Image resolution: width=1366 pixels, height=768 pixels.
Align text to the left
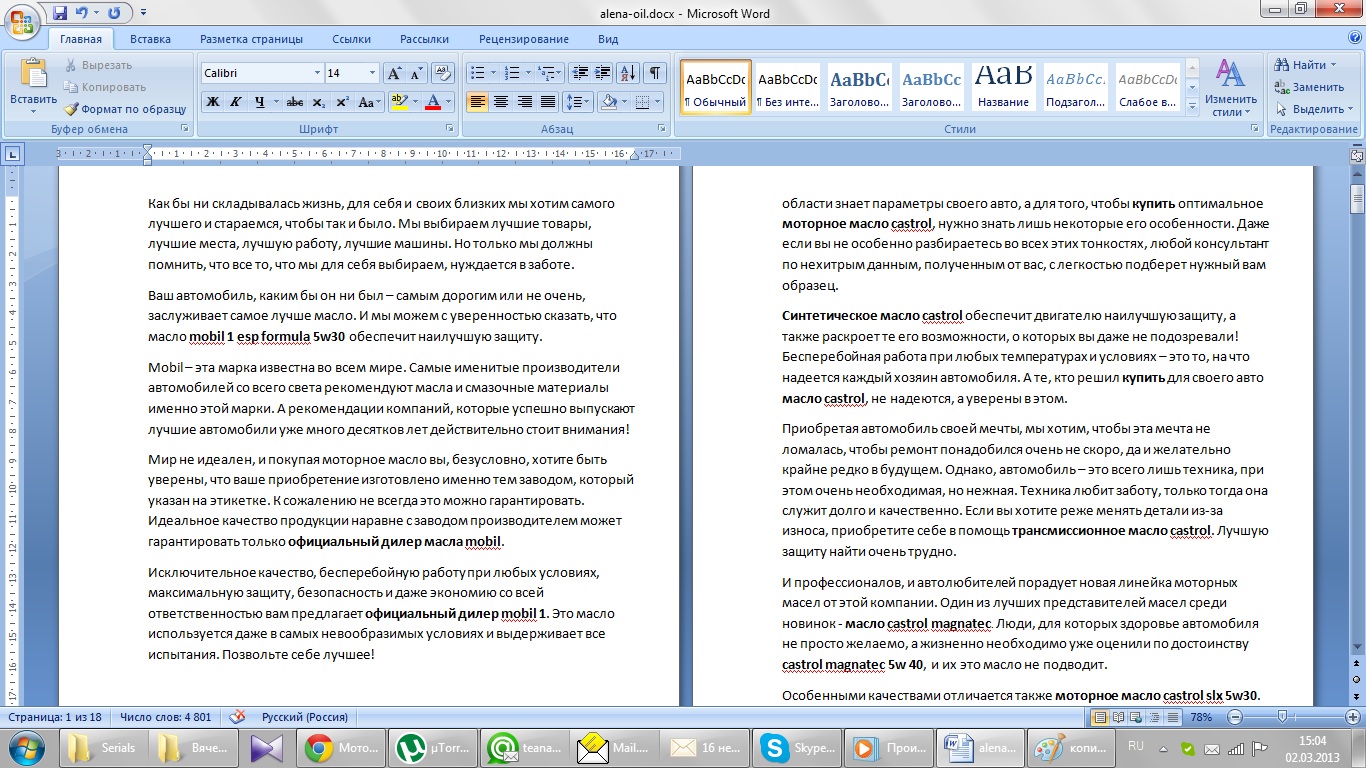point(477,102)
